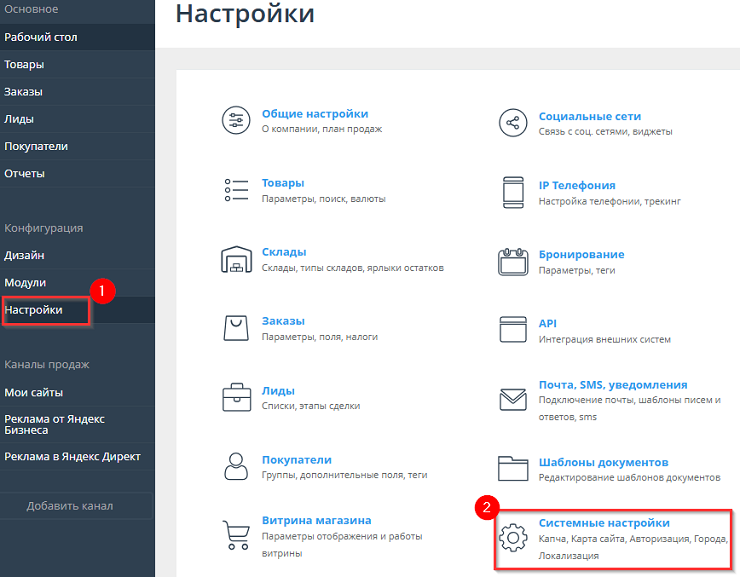Select the gear icon for Системные настройки
This screenshot has height=577, width=740.
(x=513, y=536)
